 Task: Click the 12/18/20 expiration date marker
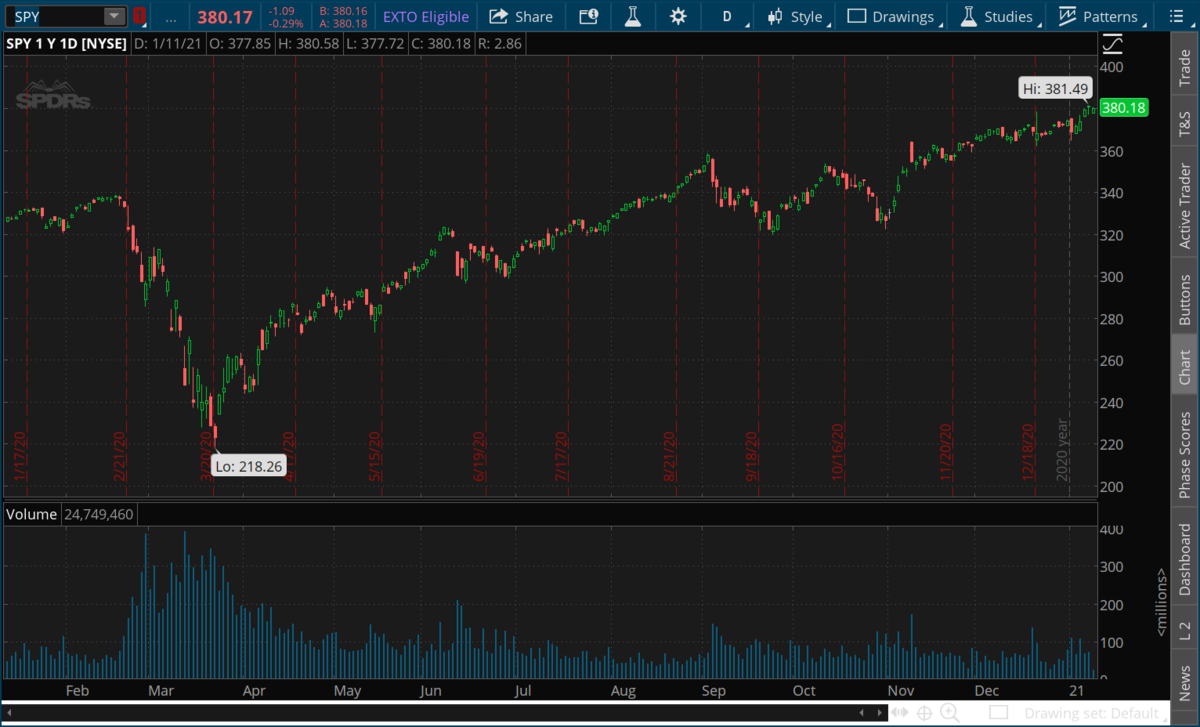coord(1028,455)
